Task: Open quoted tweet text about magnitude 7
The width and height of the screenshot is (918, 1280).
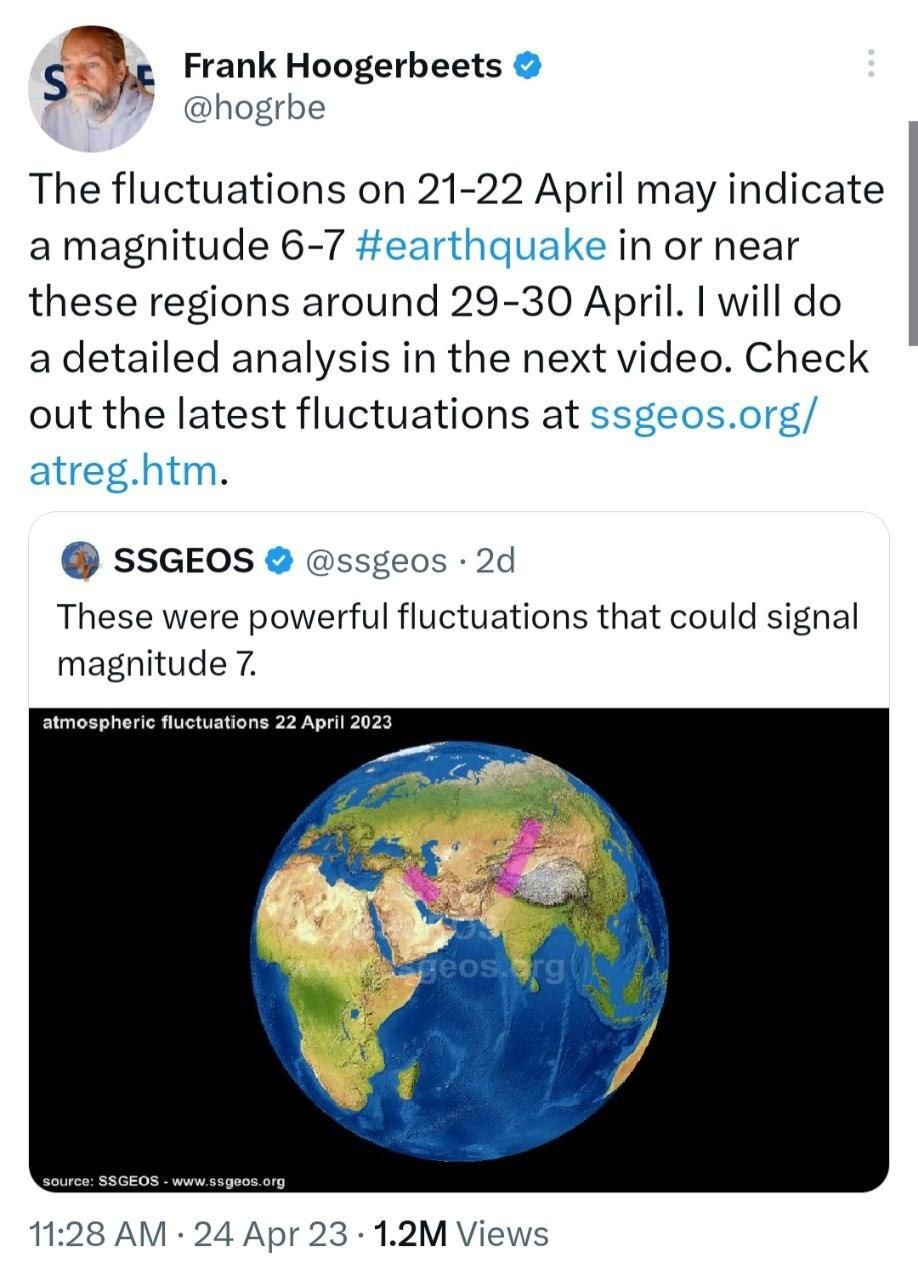Action: tap(457, 638)
